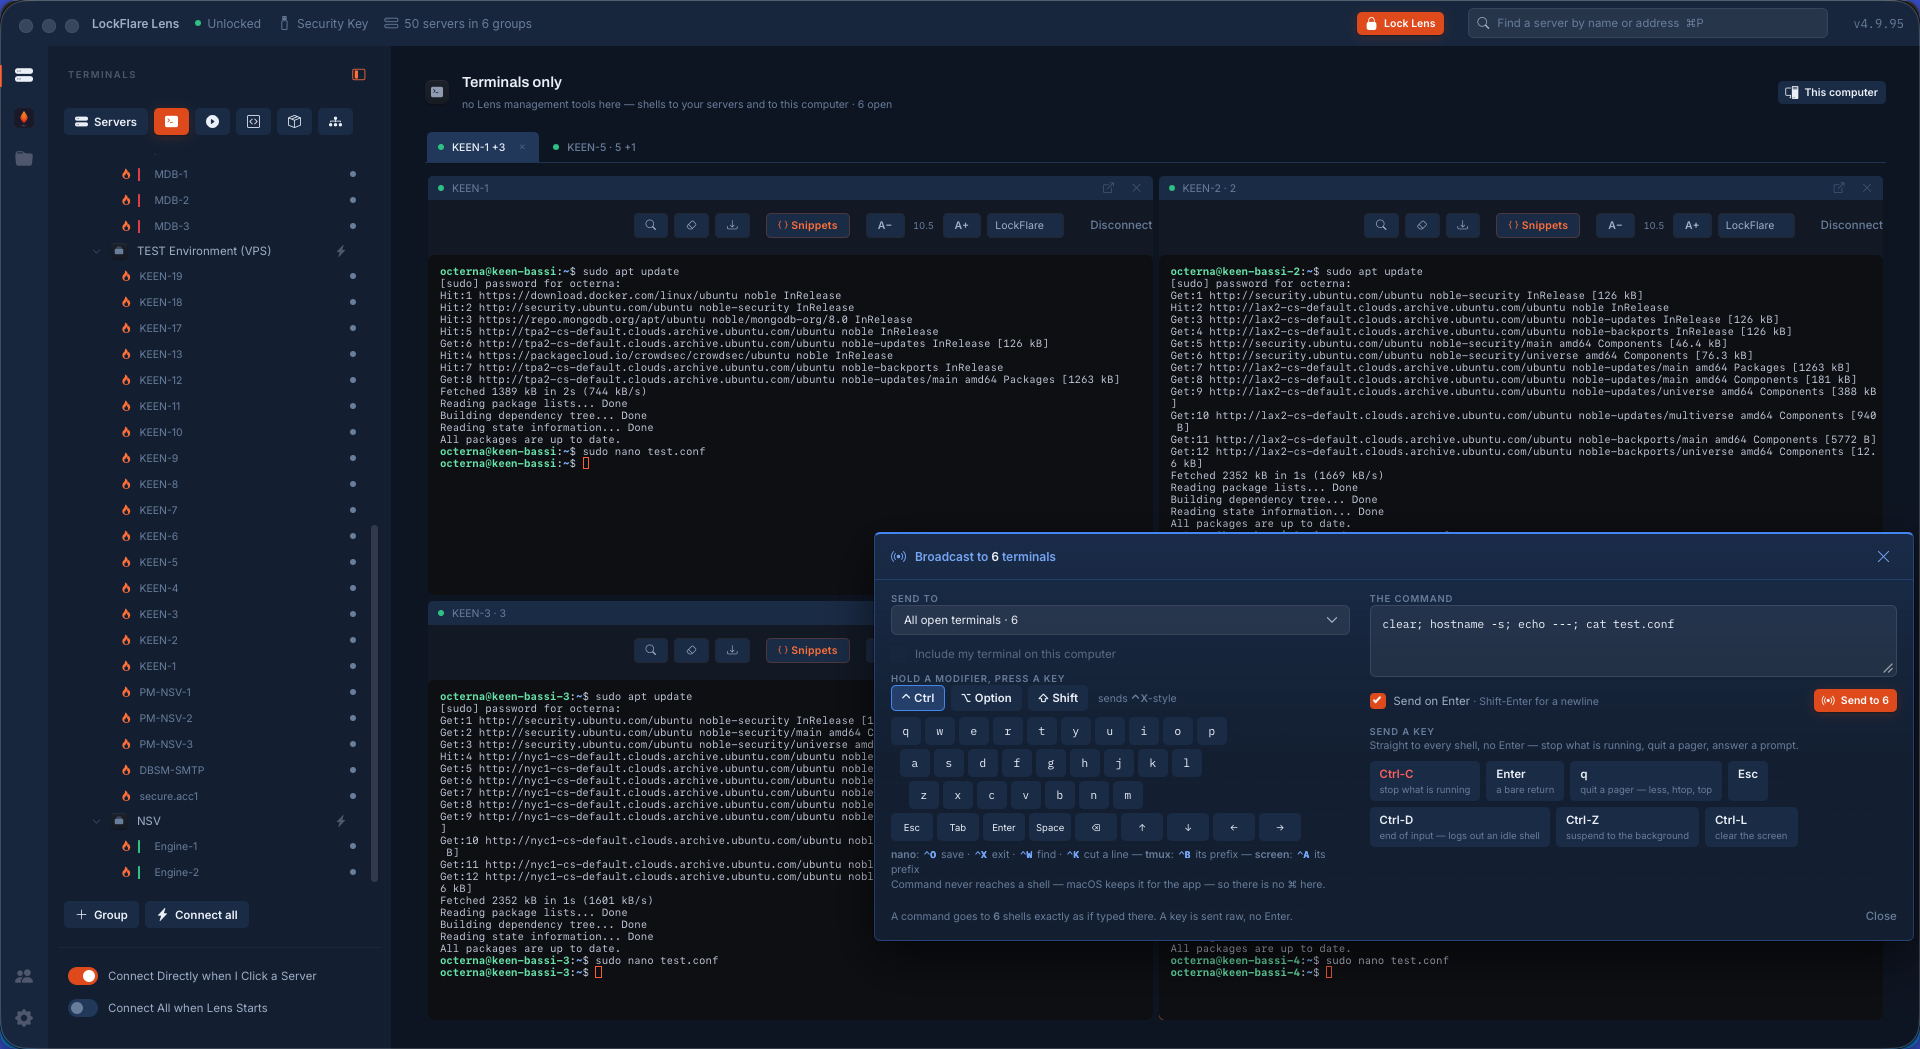Viewport: 1920px width, 1049px height.
Task: Click Send to 6 button
Action: (x=1855, y=700)
